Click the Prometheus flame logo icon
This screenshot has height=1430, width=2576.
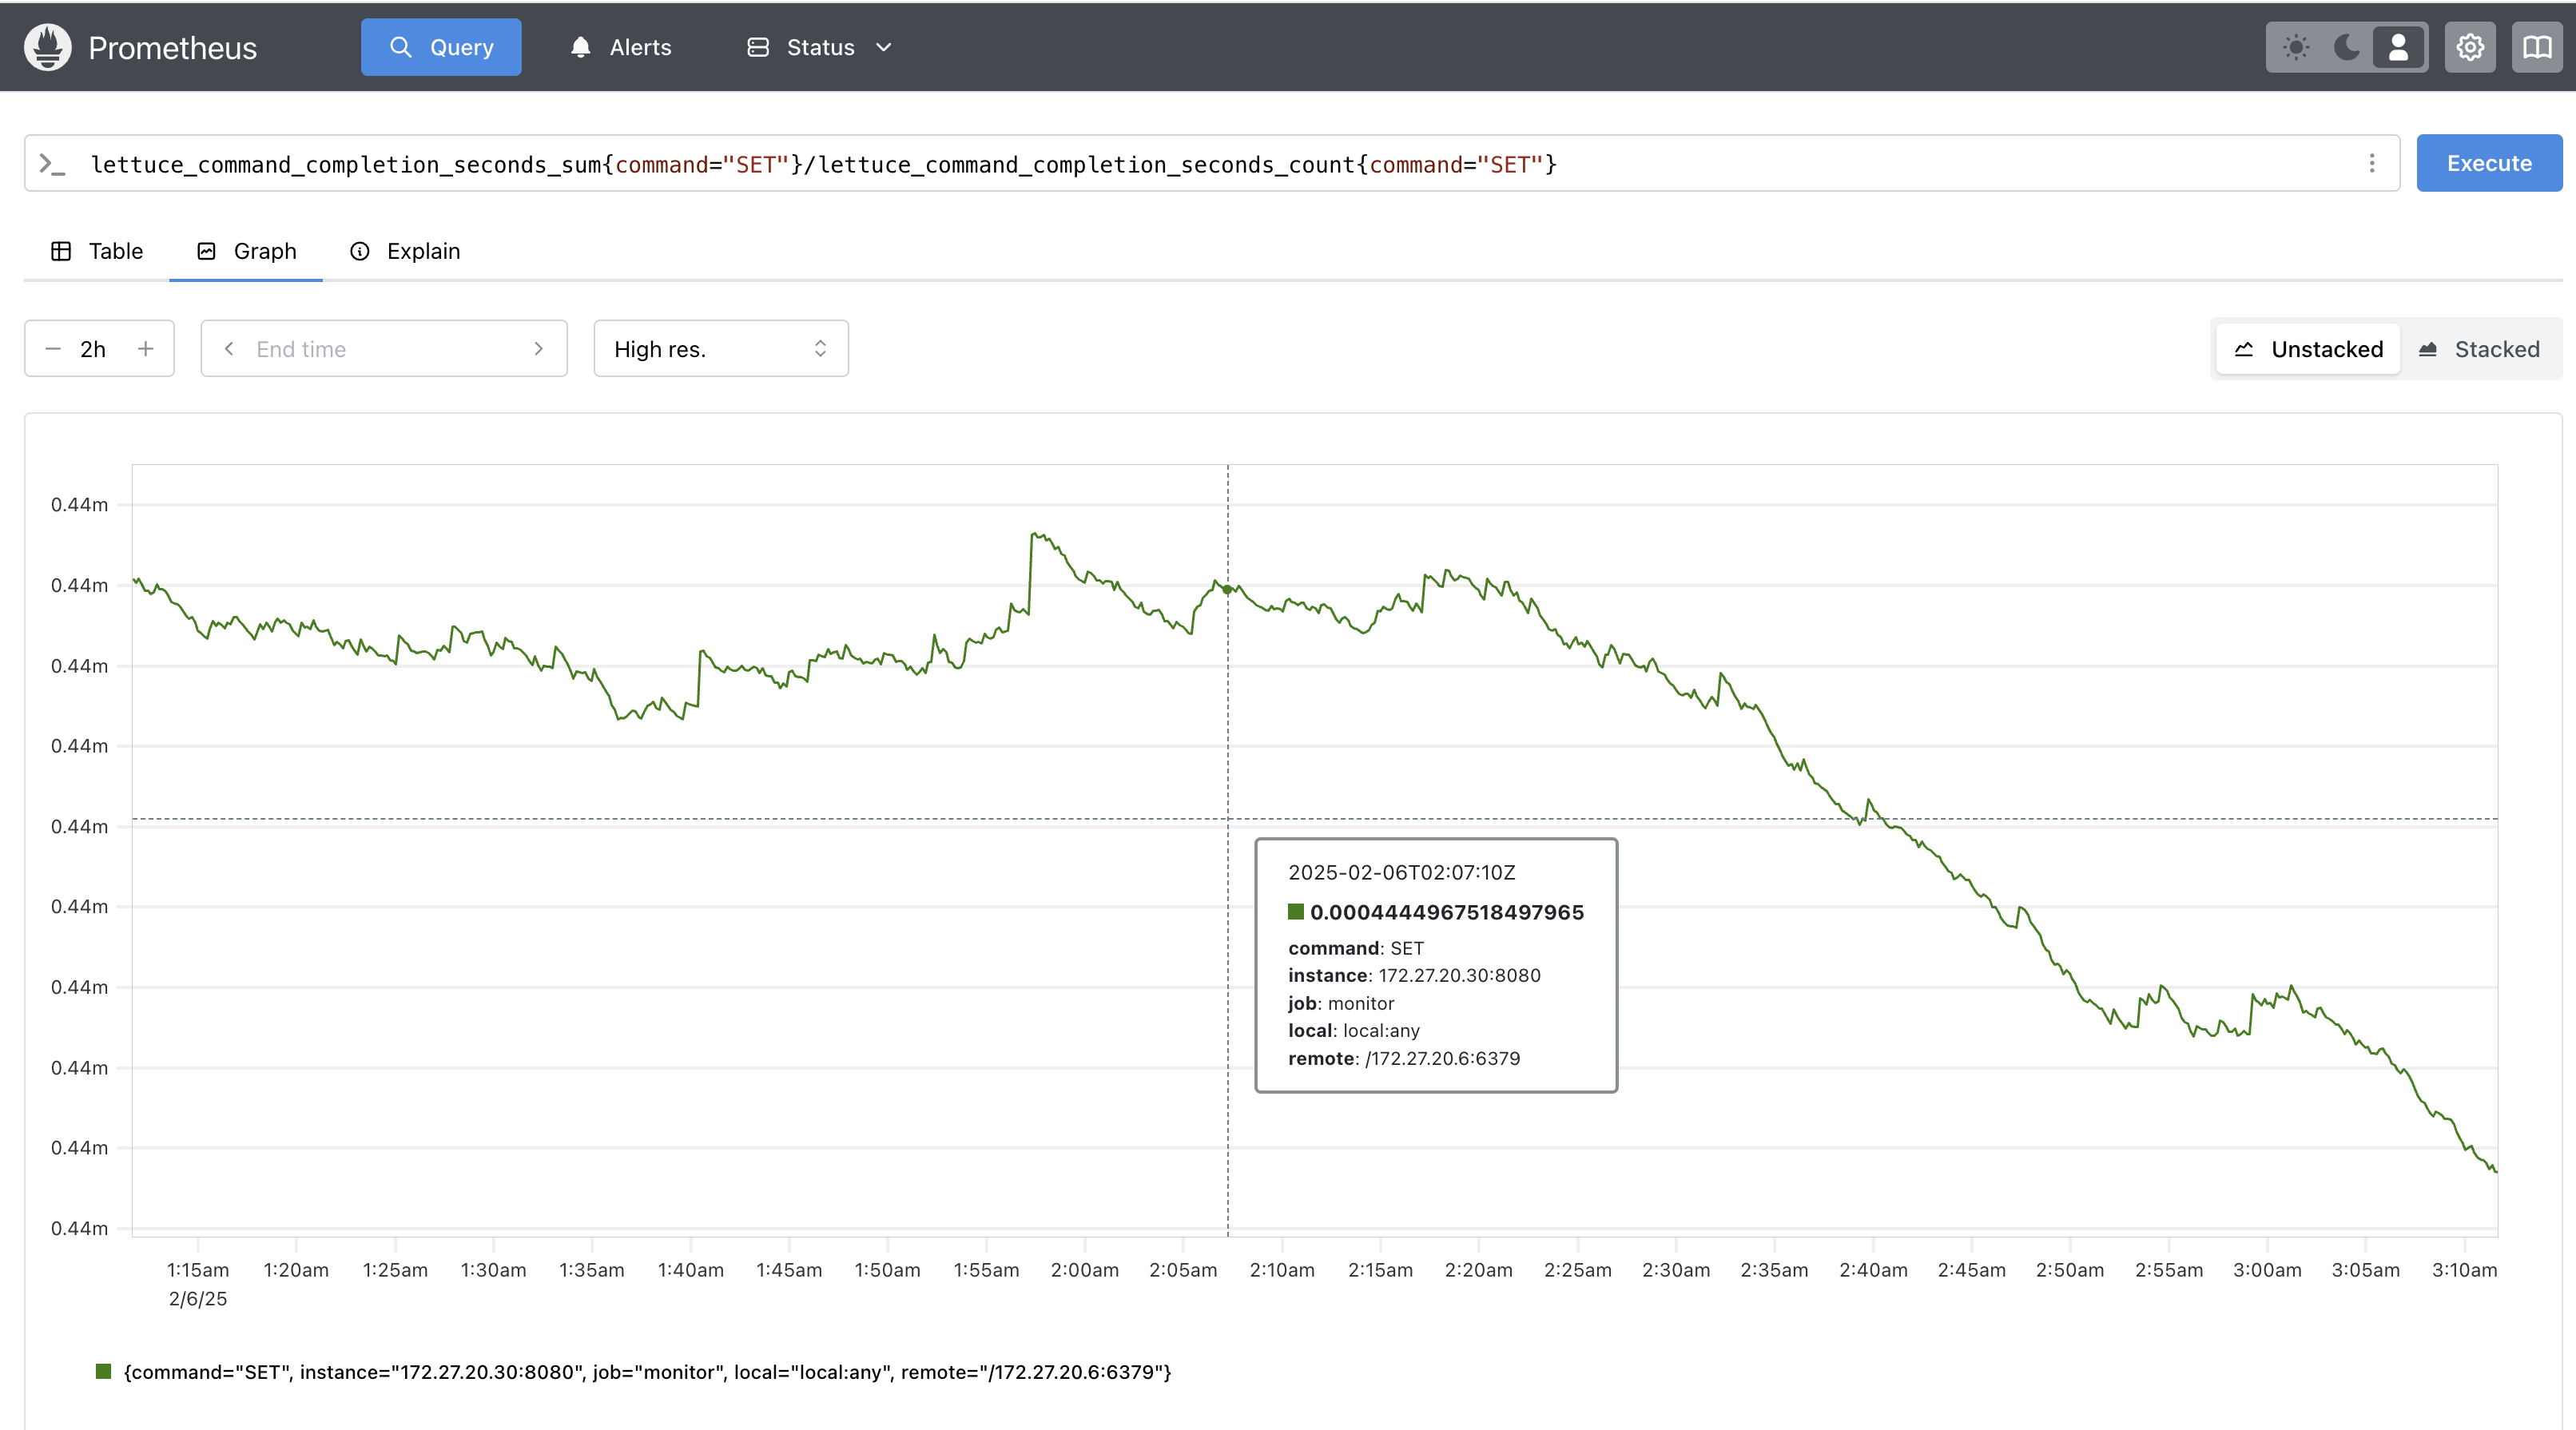[x=48, y=47]
